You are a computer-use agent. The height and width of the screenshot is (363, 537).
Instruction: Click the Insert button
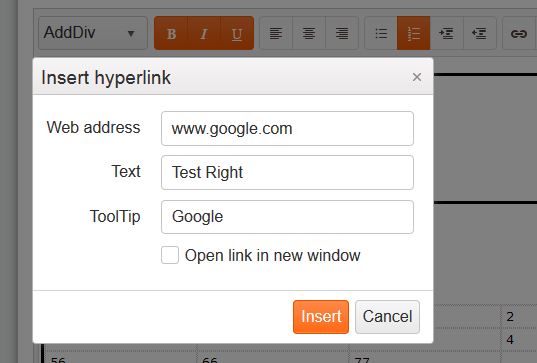[321, 317]
